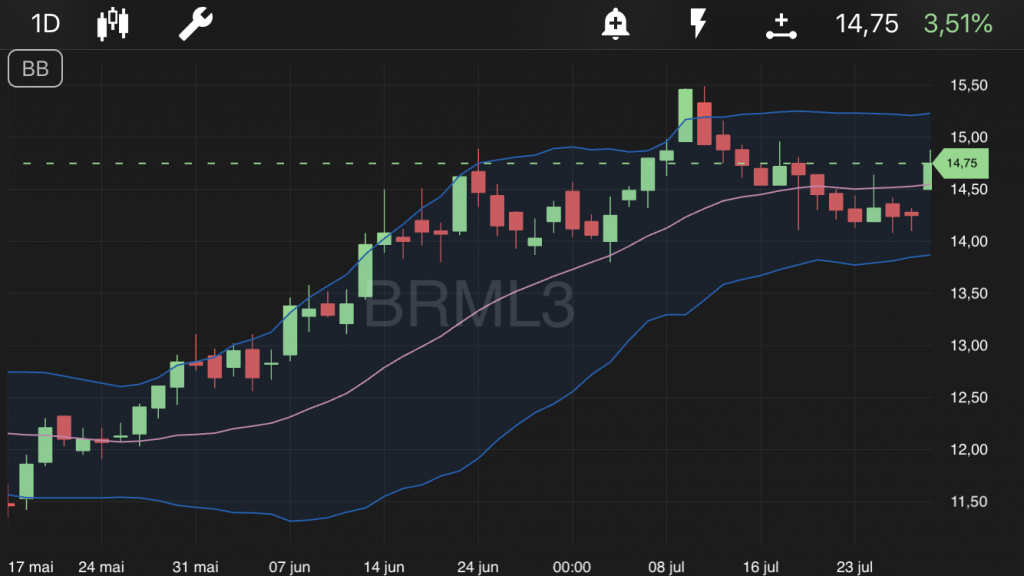This screenshot has width=1024, height=576.
Task: Select the trend line drawing tool icon
Action: pos(781,26)
